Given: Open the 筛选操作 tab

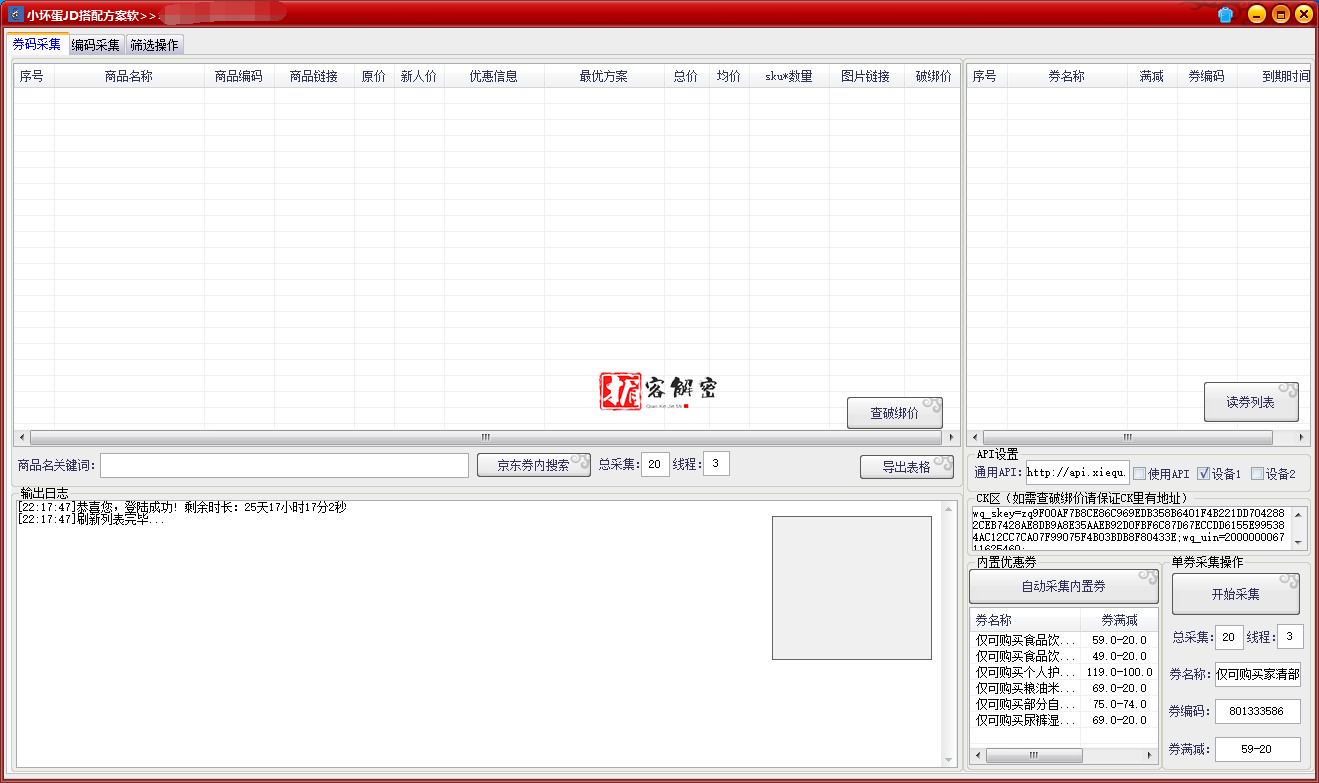Looking at the screenshot, I should coord(154,45).
